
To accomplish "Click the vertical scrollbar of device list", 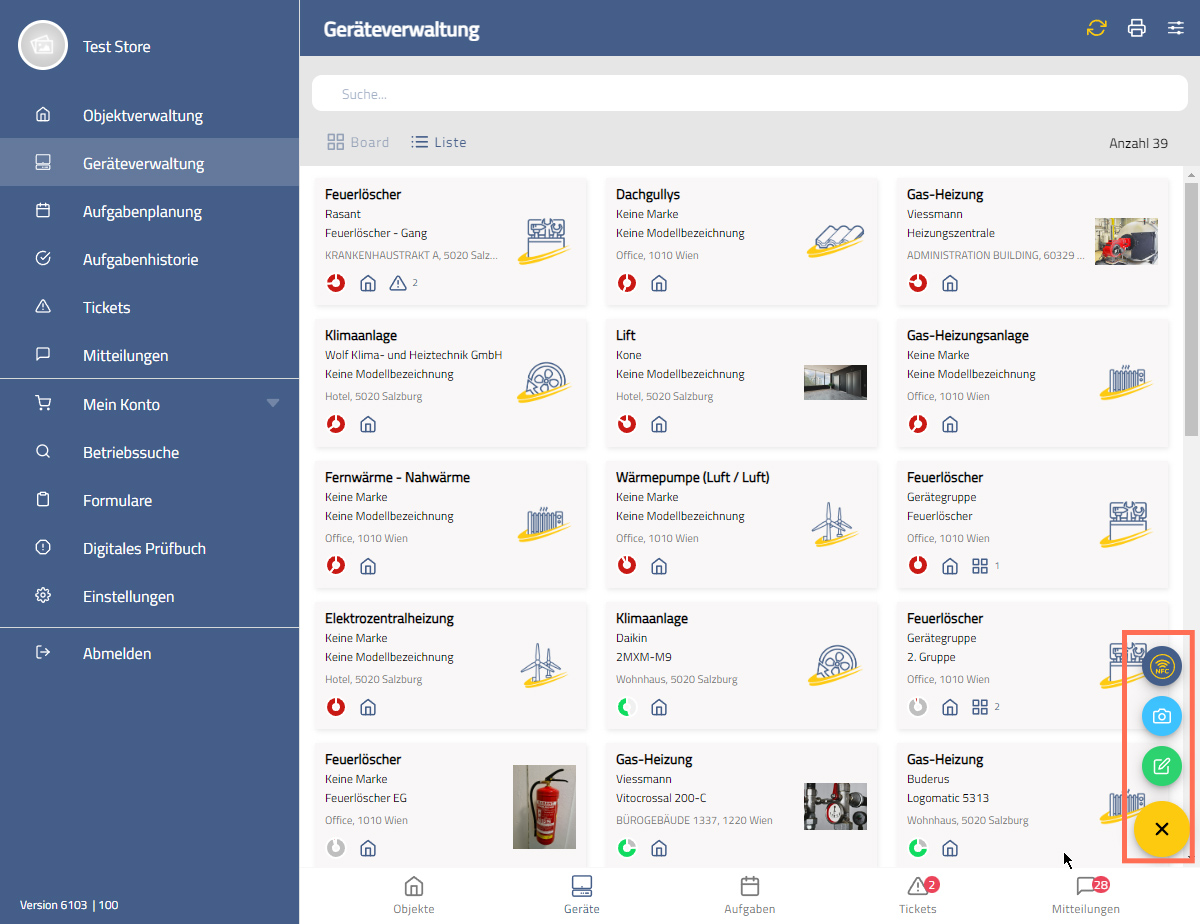I will (x=1191, y=310).
